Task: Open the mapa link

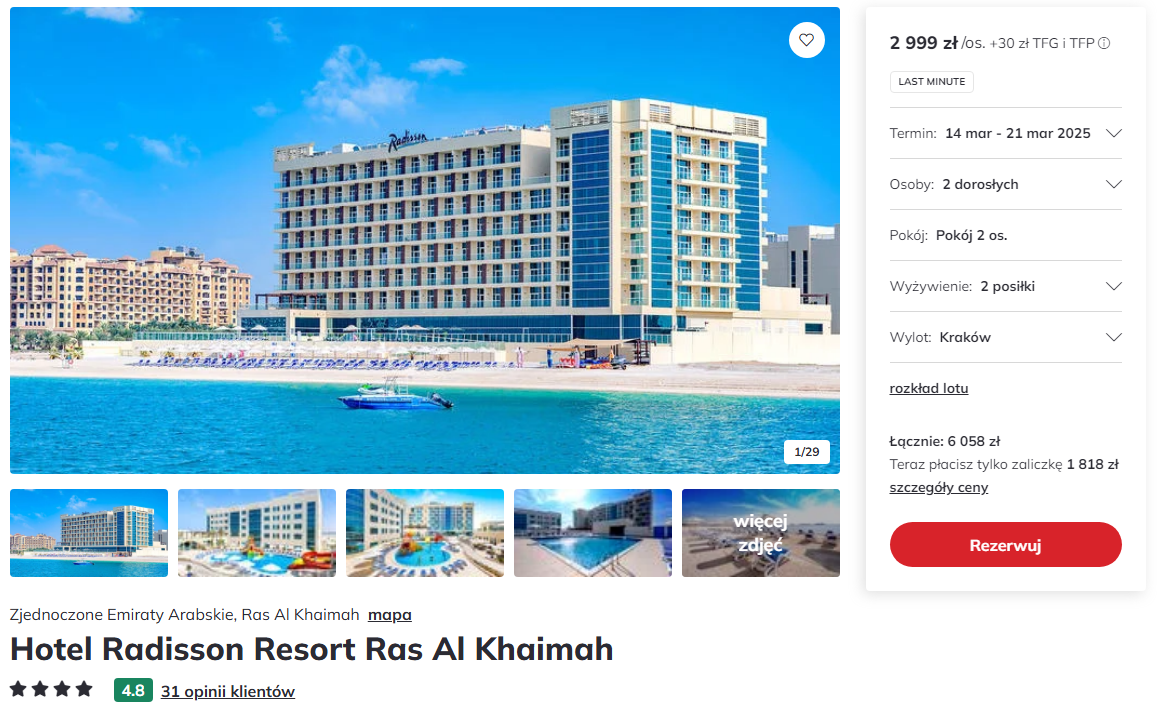Action: pos(390,614)
